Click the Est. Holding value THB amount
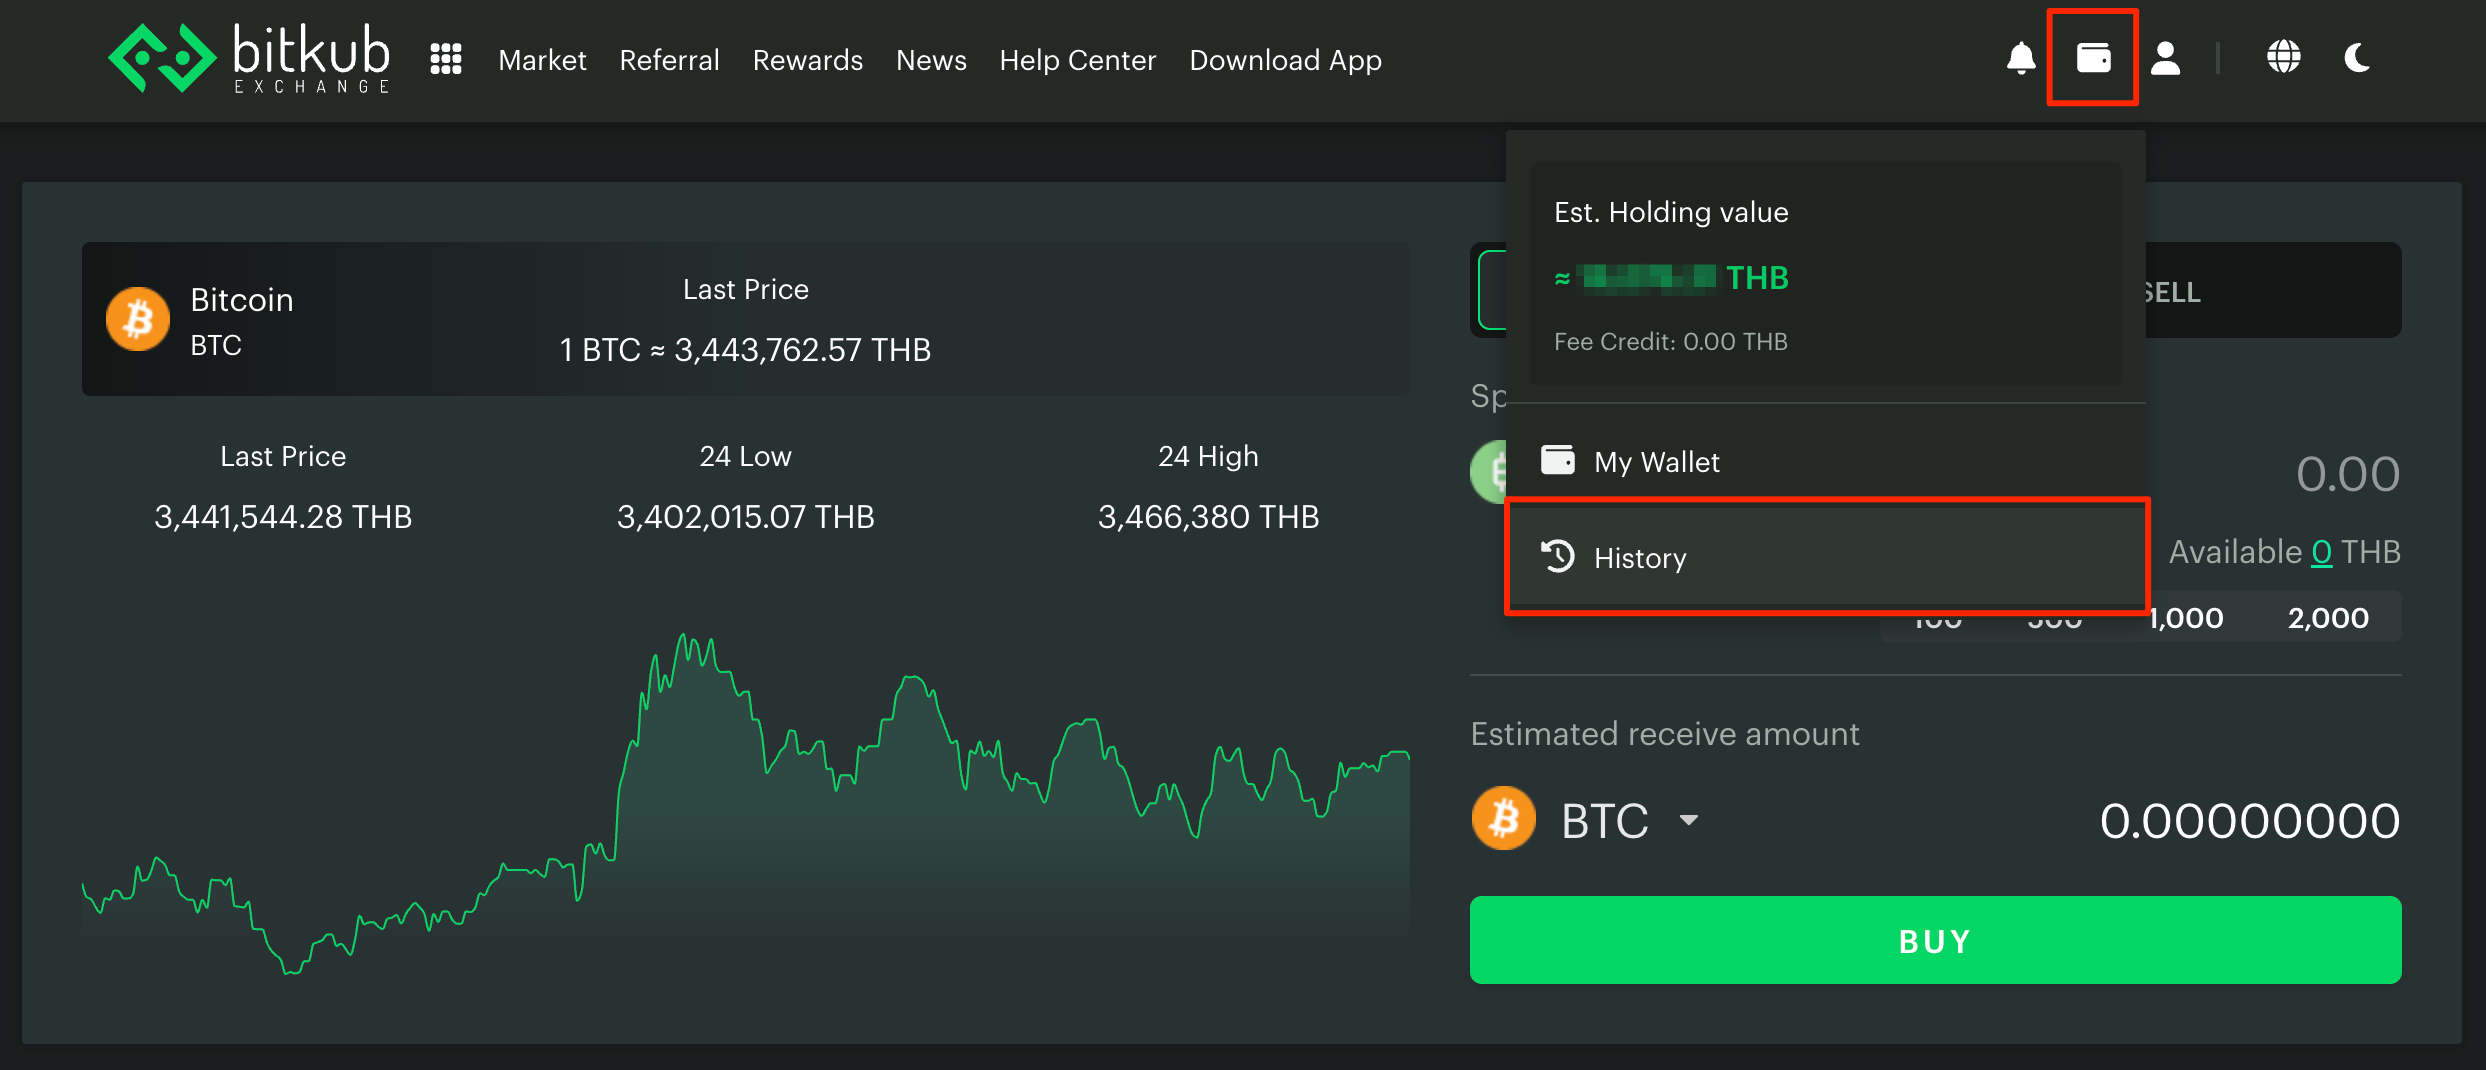The width and height of the screenshot is (2486, 1070). point(1671,277)
